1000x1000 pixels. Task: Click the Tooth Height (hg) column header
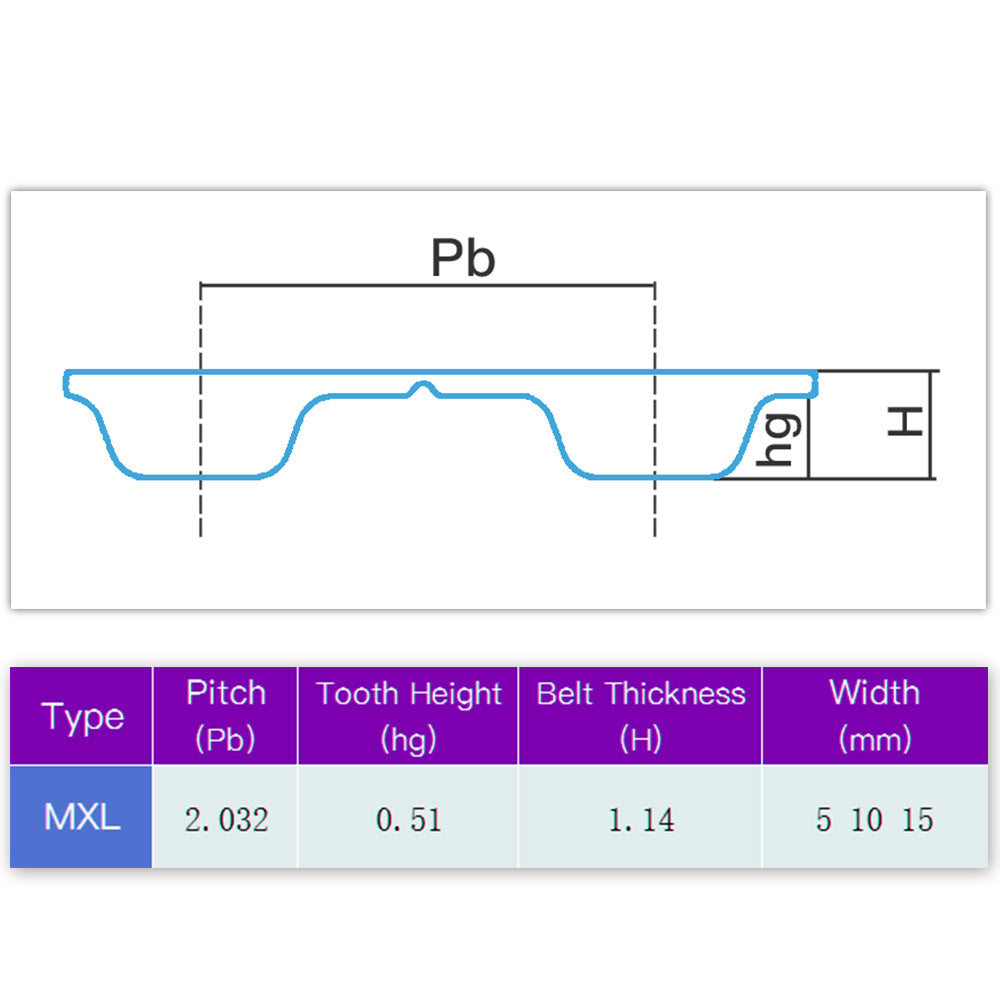tap(408, 716)
